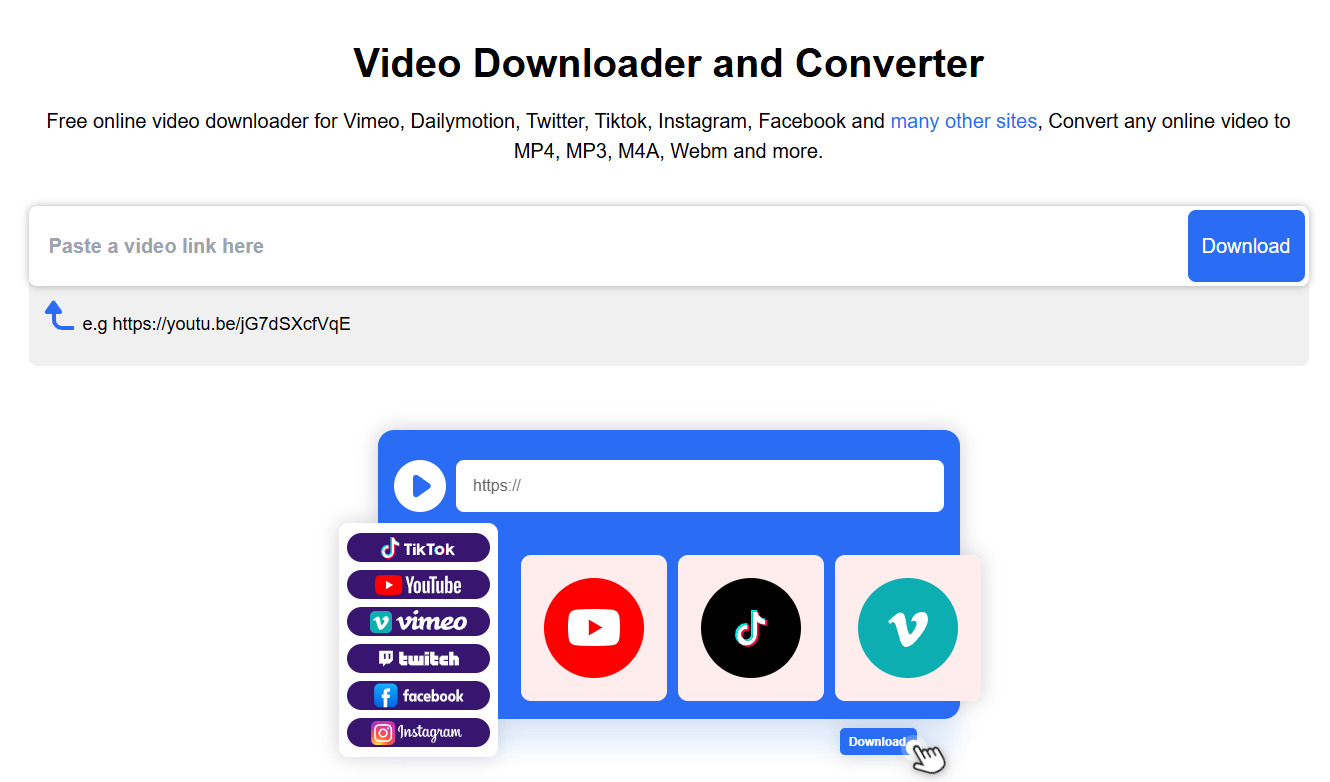Click the 'MP4, MP3, M4A, Webm and more.' text

[x=669, y=152]
